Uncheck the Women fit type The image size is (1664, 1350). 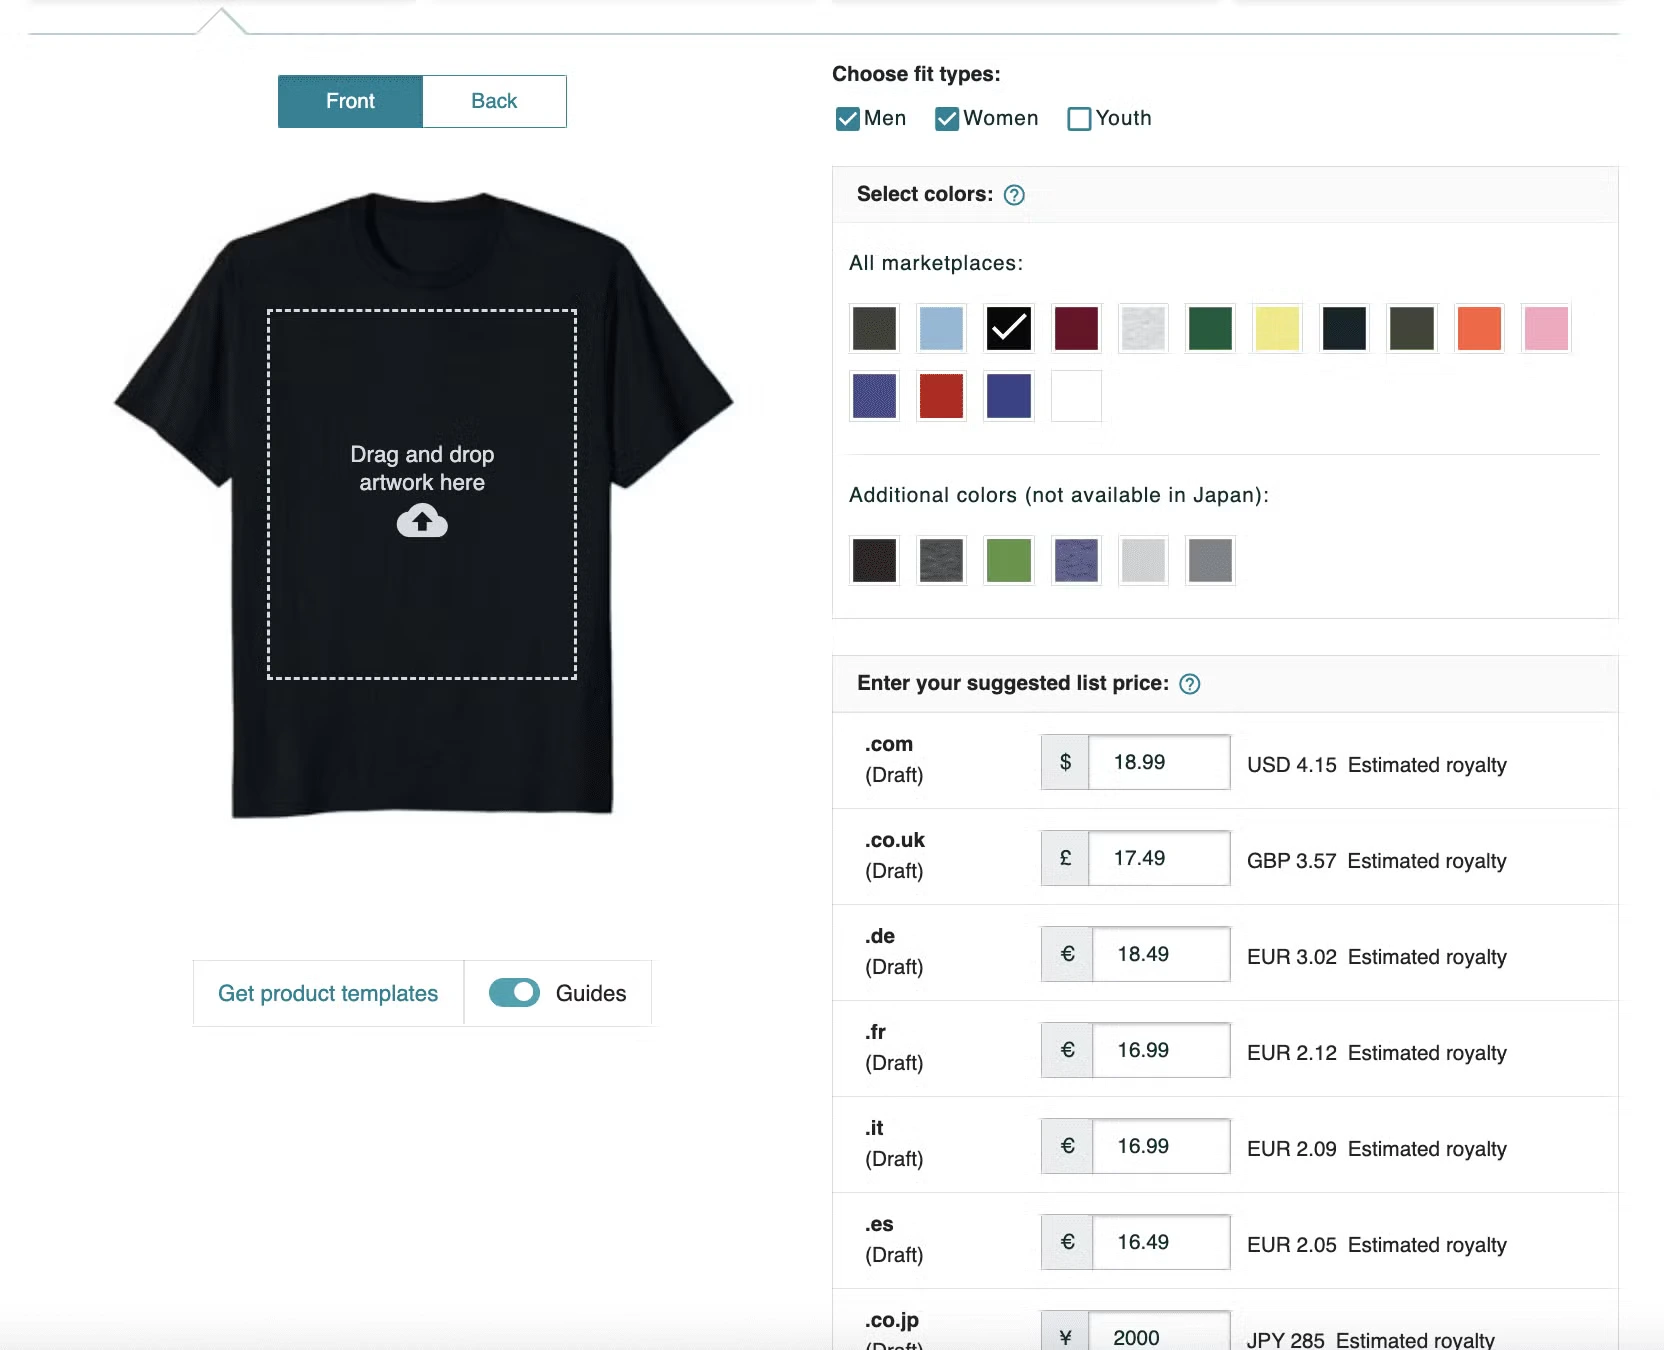point(947,119)
